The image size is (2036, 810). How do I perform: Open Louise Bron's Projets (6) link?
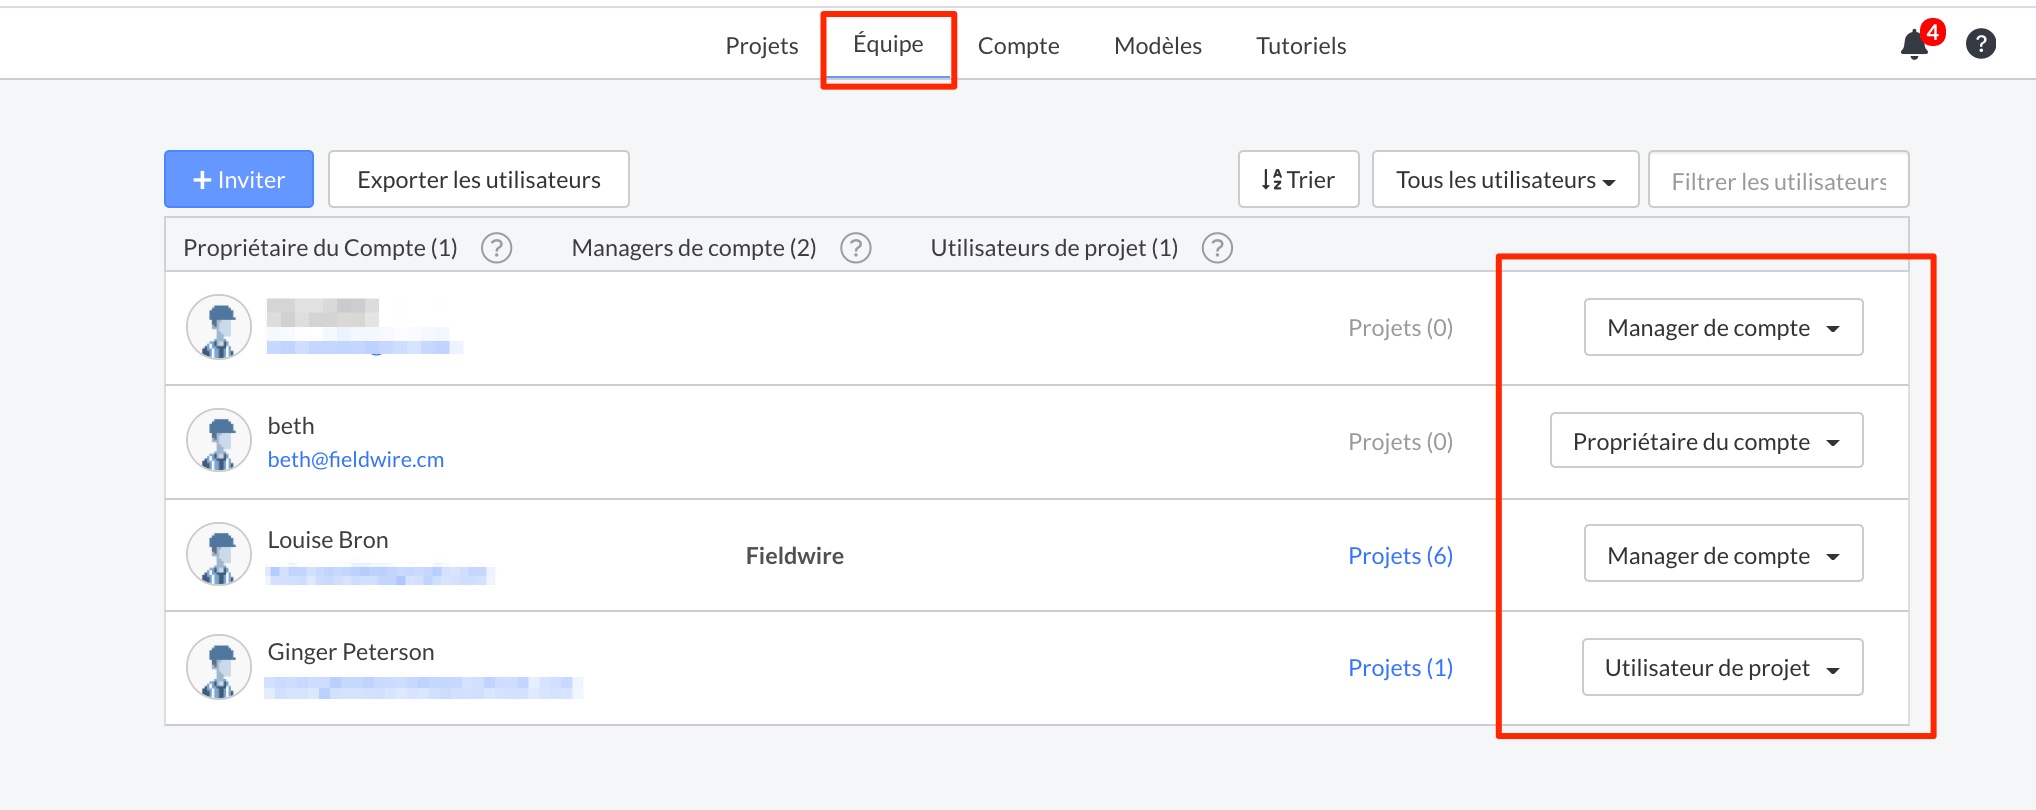[x=1400, y=556]
